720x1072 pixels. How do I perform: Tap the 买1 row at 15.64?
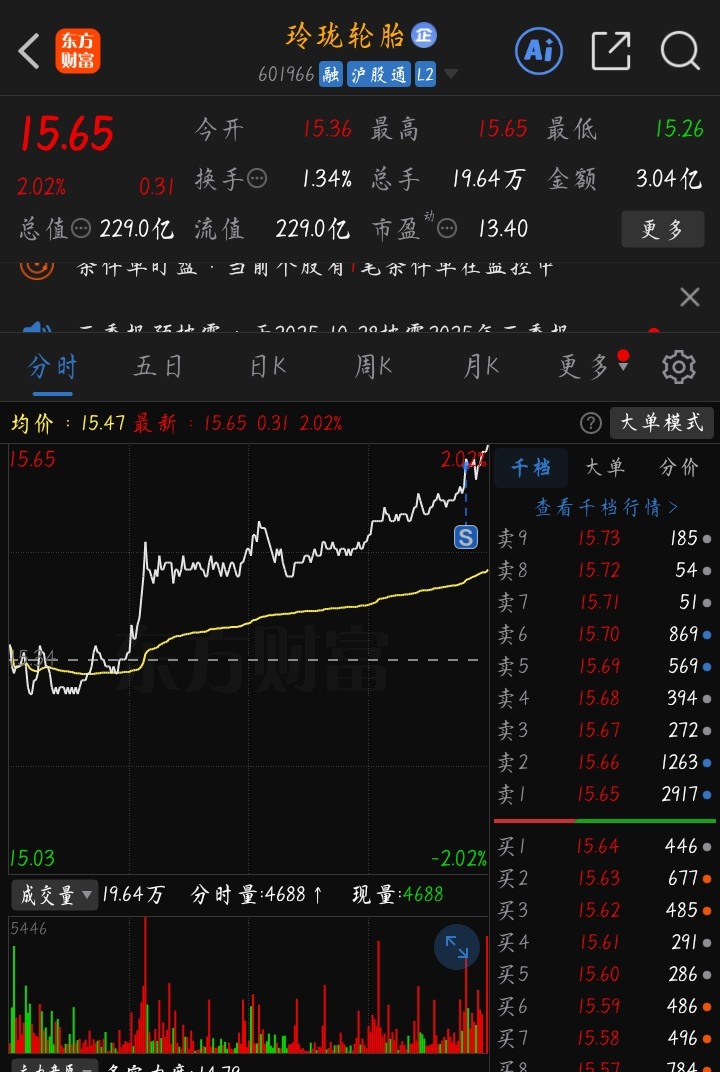coord(605,846)
